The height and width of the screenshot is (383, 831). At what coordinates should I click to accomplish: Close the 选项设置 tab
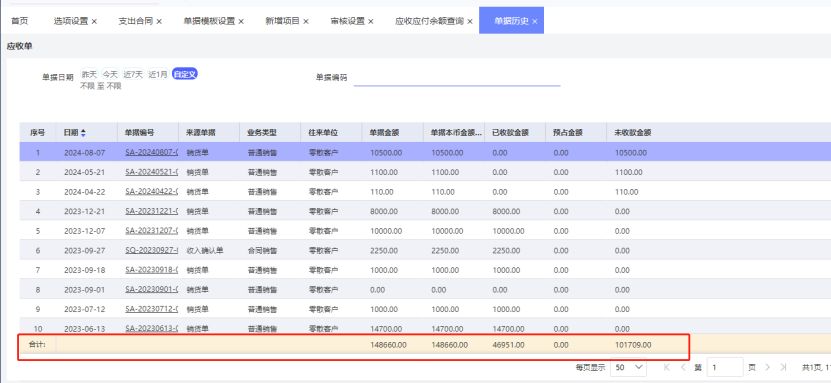[x=94, y=22]
